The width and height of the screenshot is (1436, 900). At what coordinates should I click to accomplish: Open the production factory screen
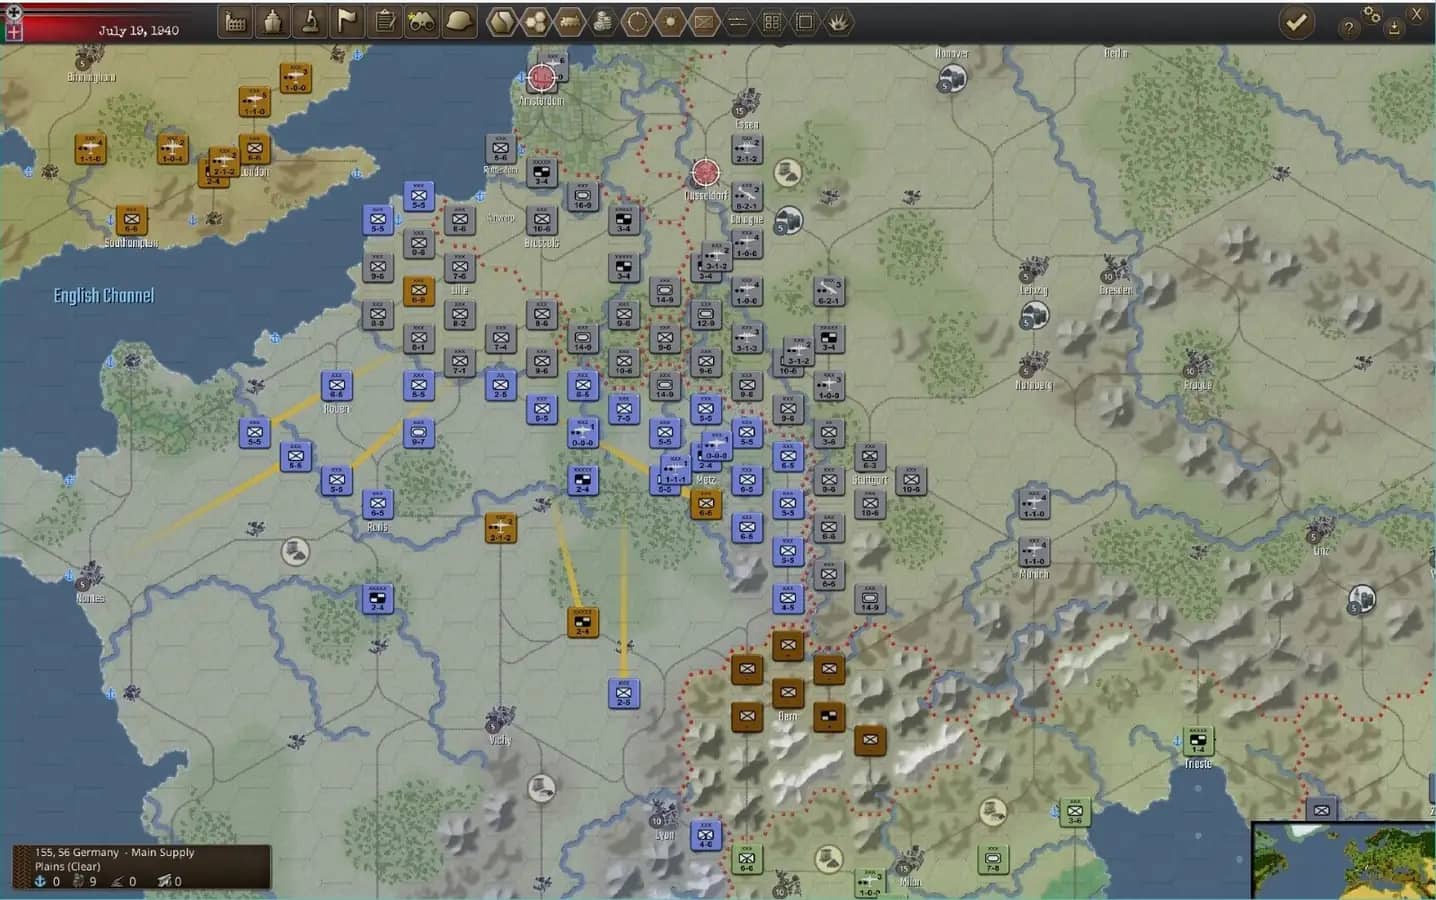tap(236, 20)
